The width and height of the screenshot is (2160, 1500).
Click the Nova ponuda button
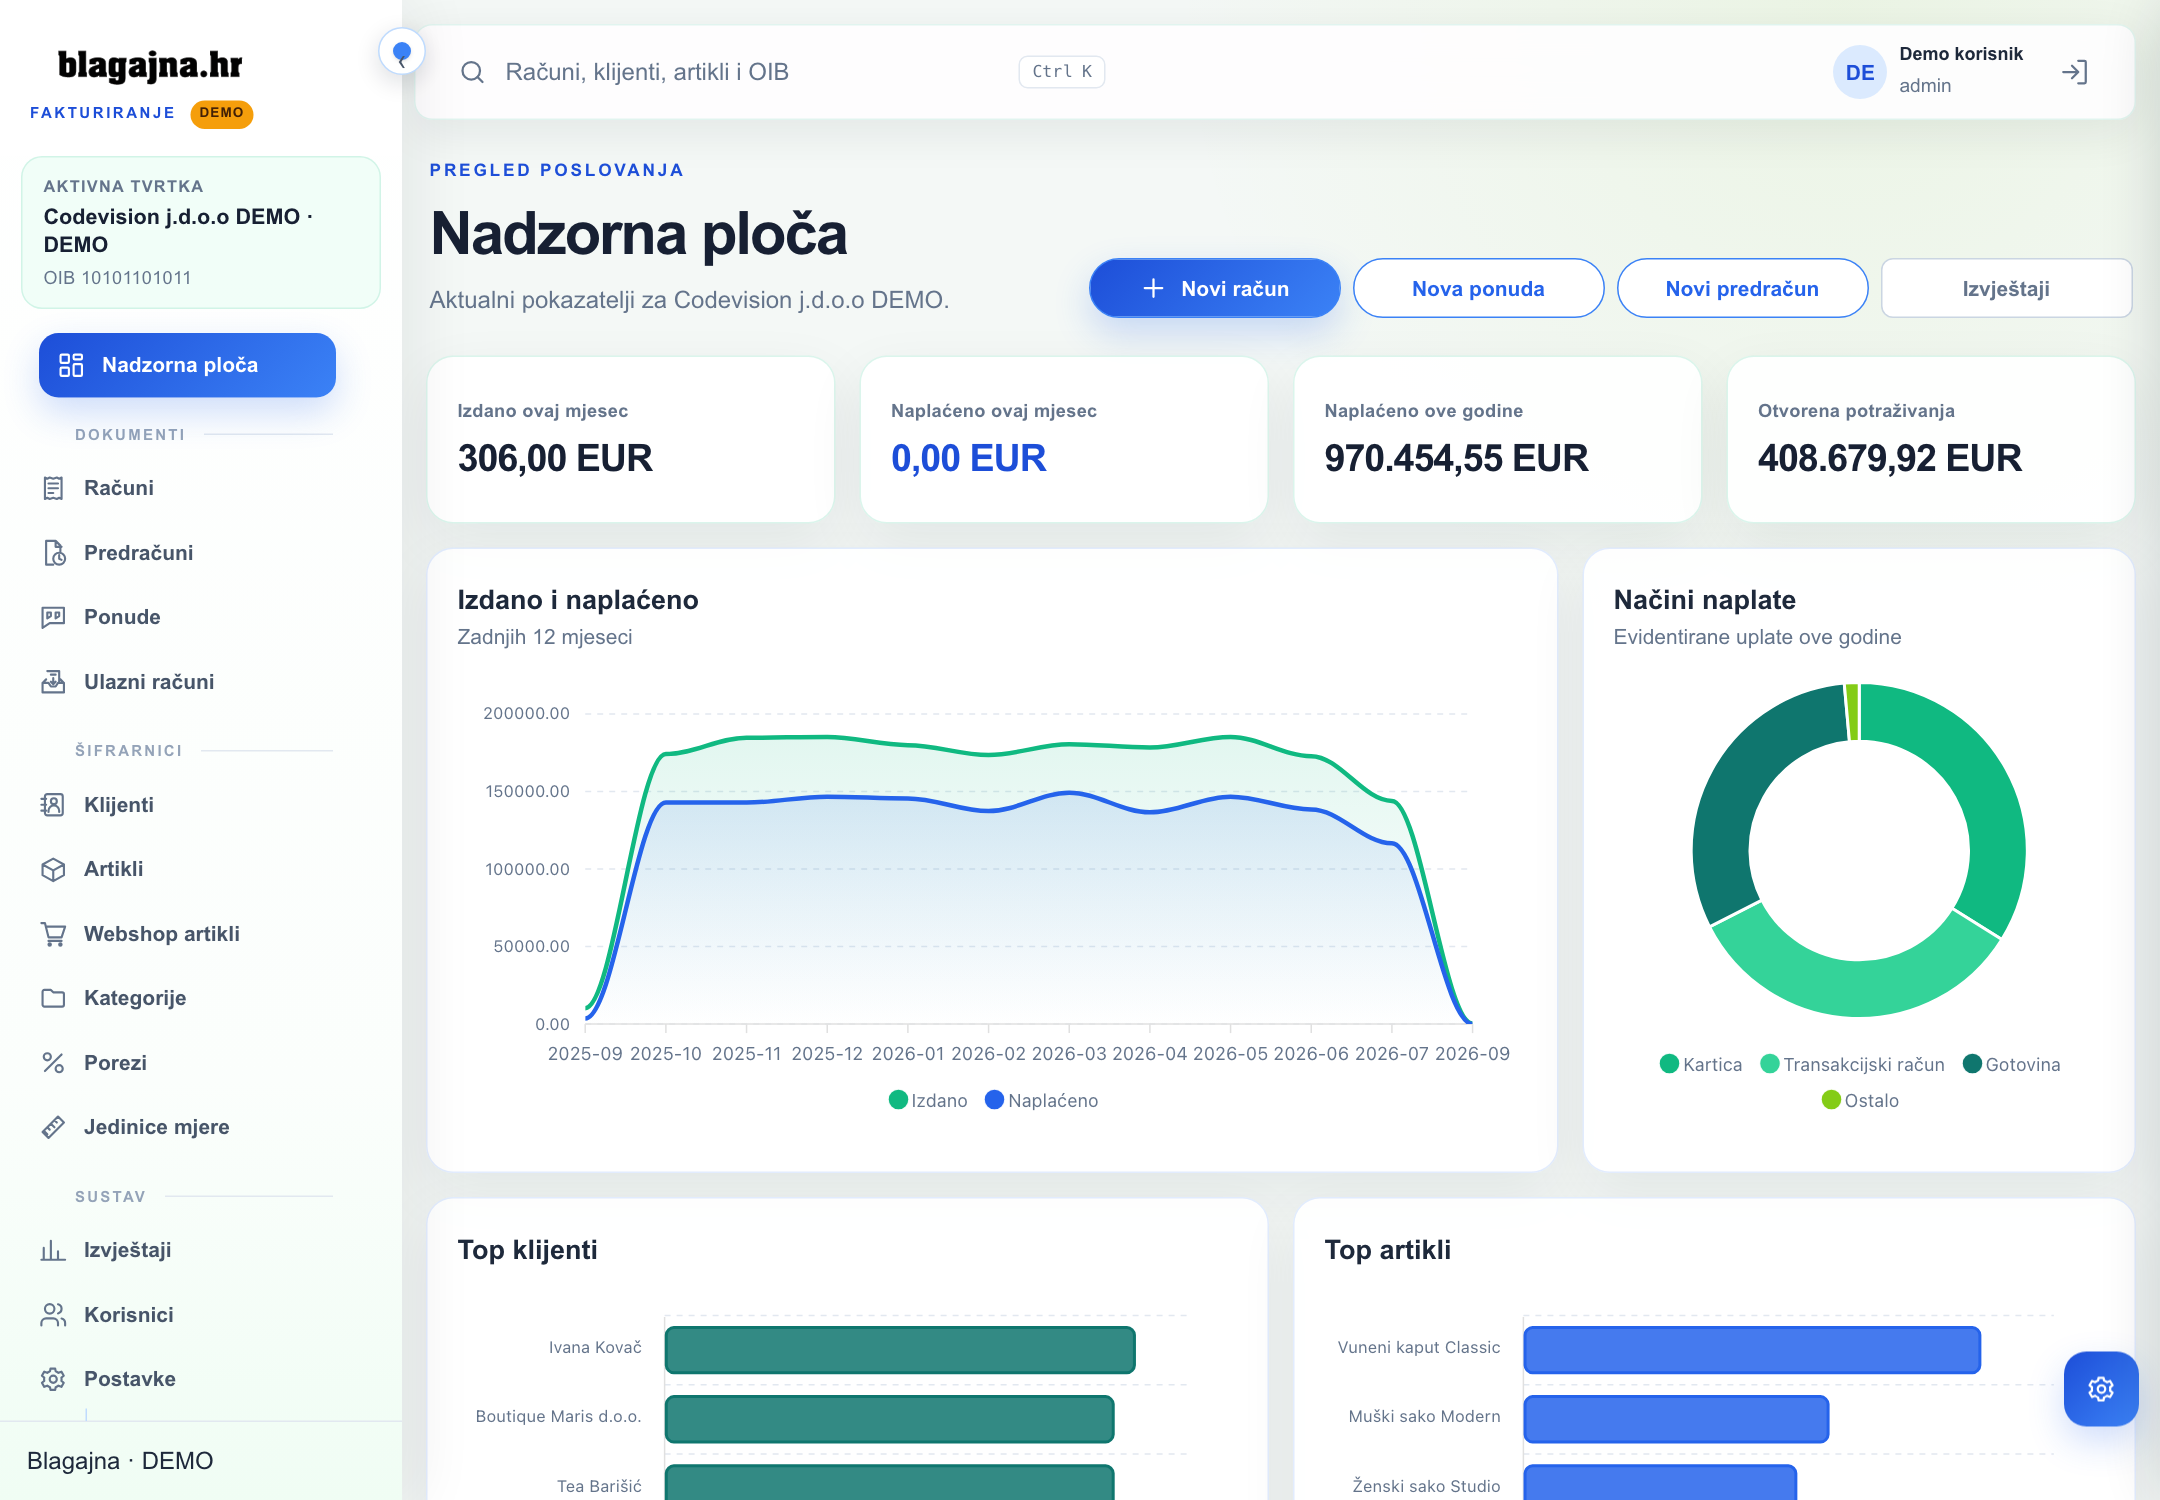[x=1478, y=288]
